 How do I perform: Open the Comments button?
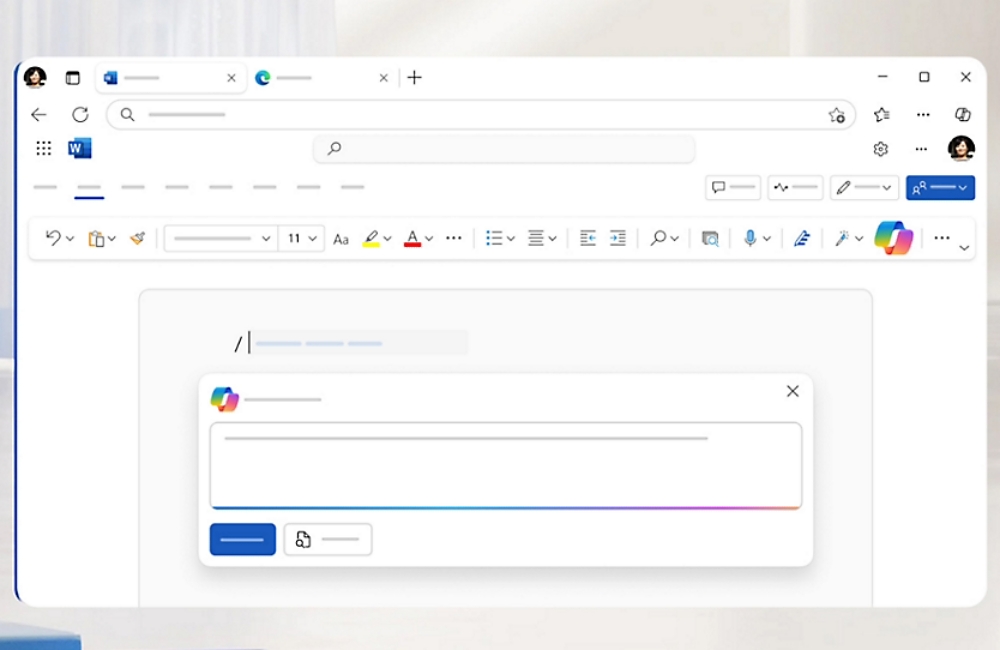click(x=733, y=188)
